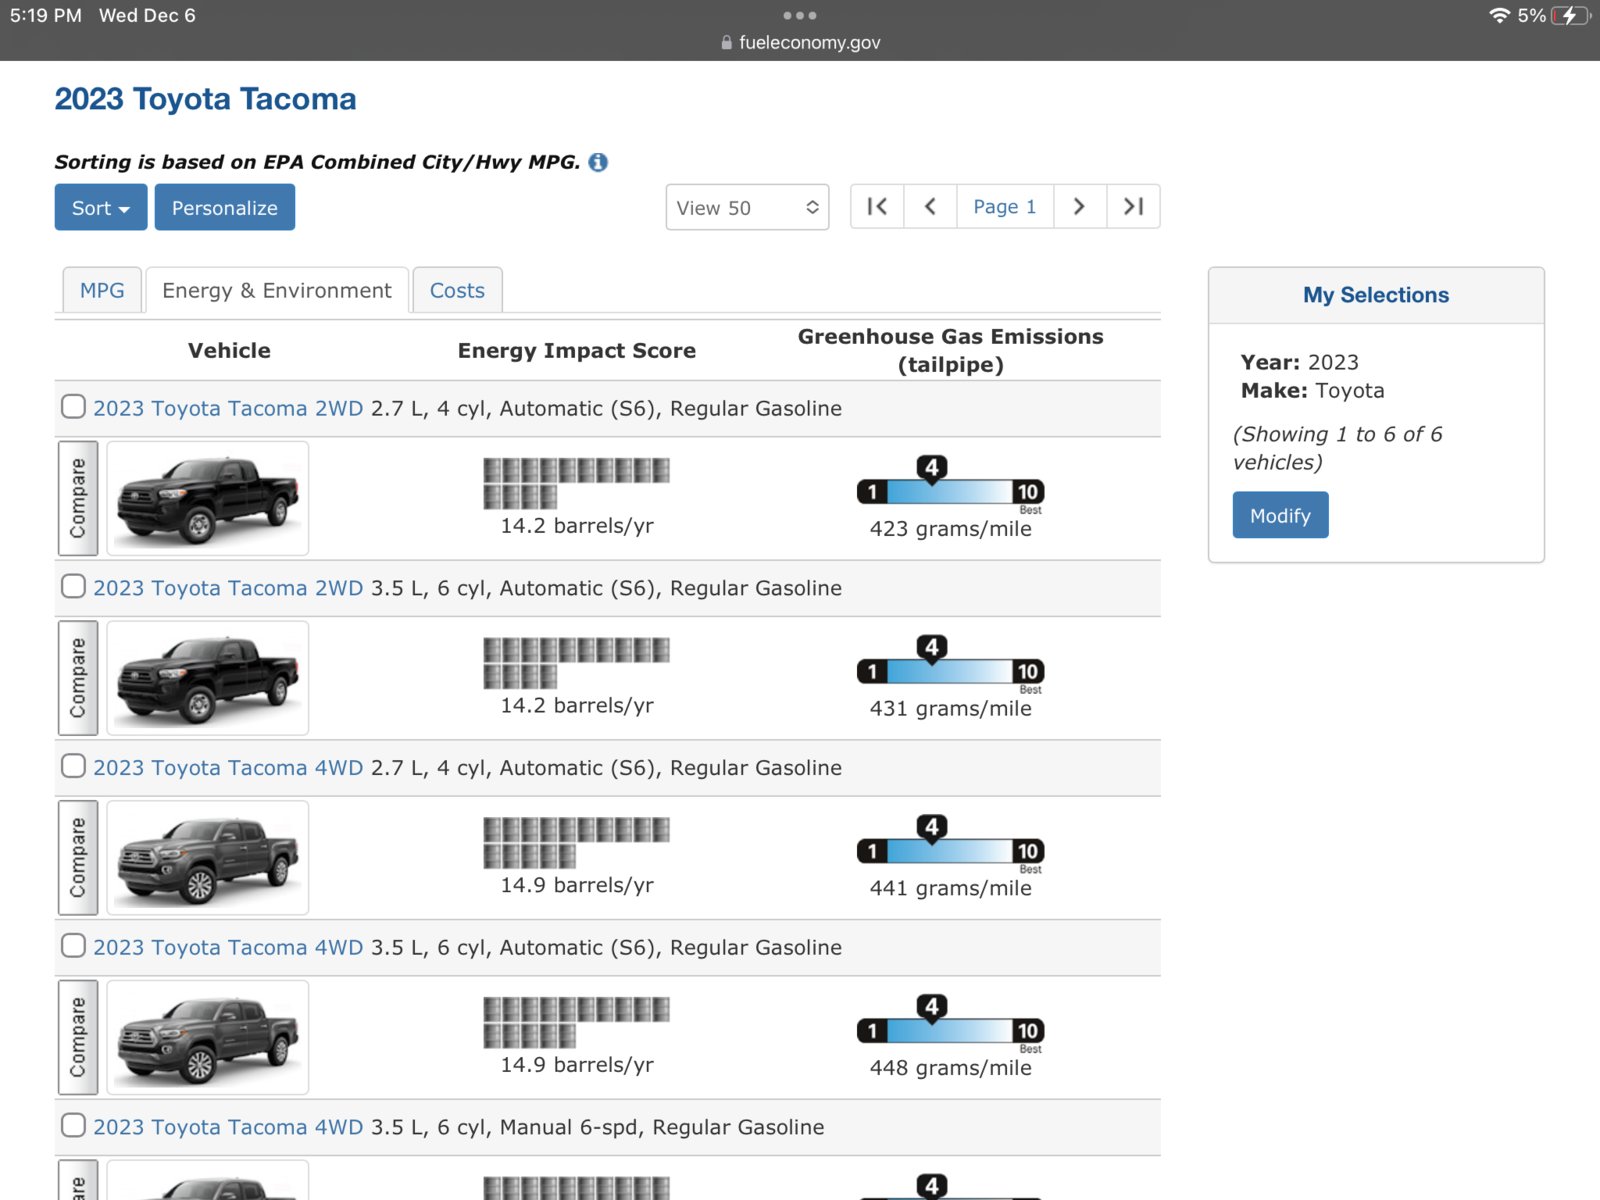Click the 448 grams/mile value

click(950, 1068)
